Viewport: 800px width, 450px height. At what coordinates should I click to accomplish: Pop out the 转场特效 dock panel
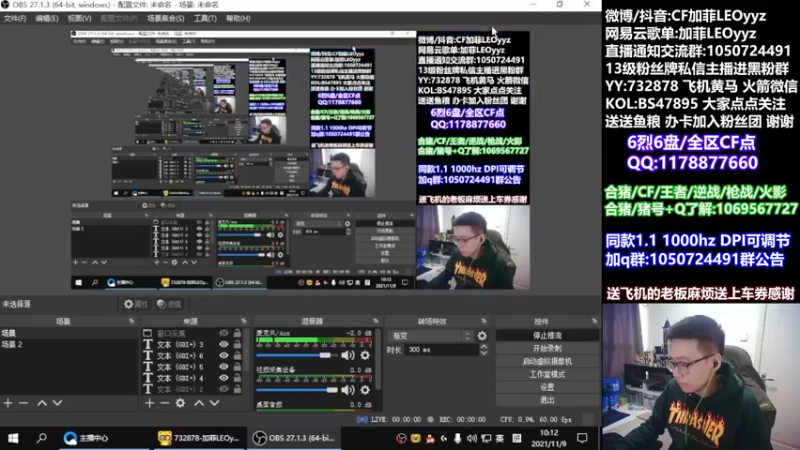coord(484,321)
